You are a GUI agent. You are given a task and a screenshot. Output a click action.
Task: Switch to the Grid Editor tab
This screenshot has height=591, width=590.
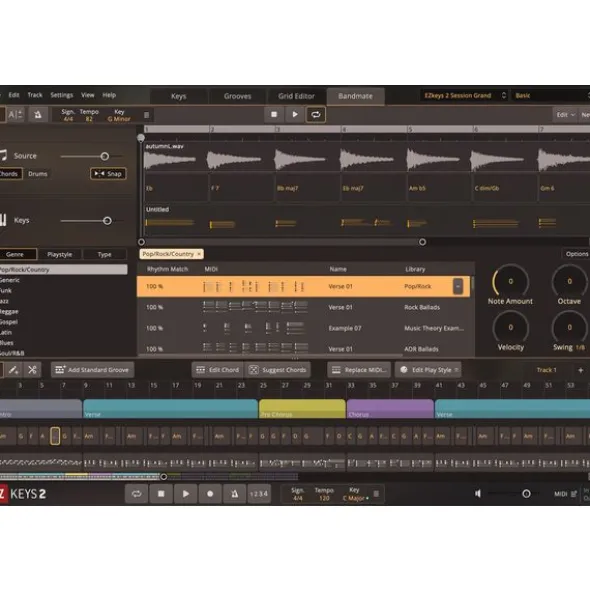click(296, 96)
